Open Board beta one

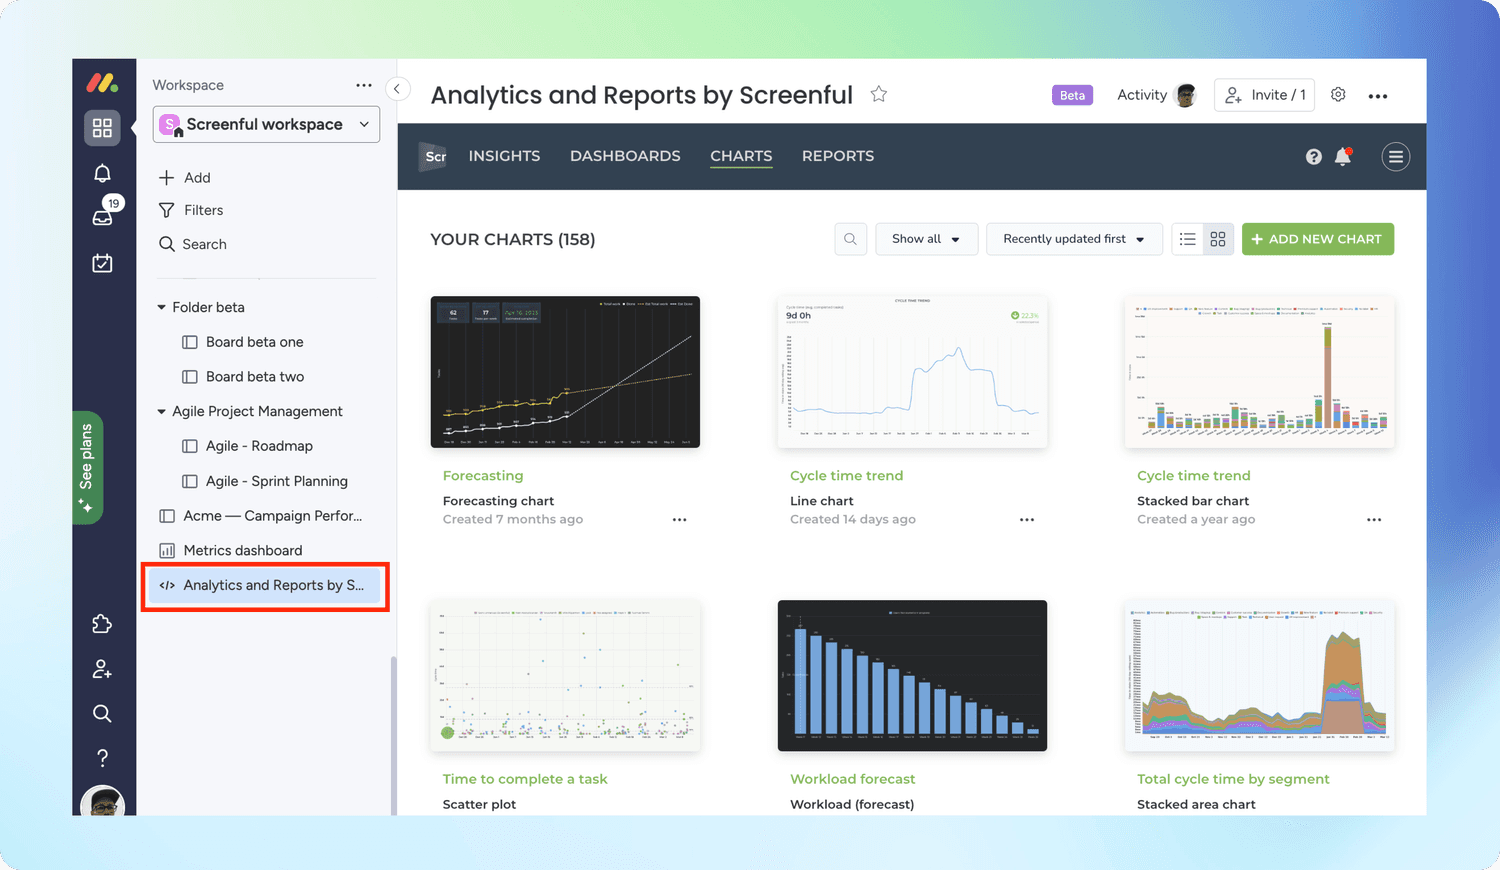coord(254,342)
